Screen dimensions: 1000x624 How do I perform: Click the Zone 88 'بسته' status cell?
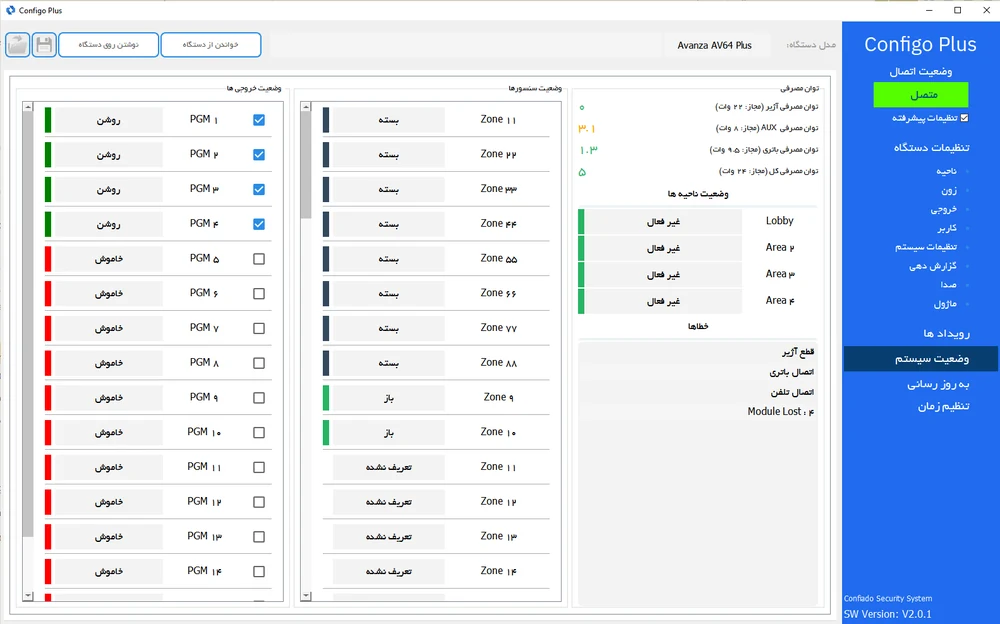click(388, 363)
